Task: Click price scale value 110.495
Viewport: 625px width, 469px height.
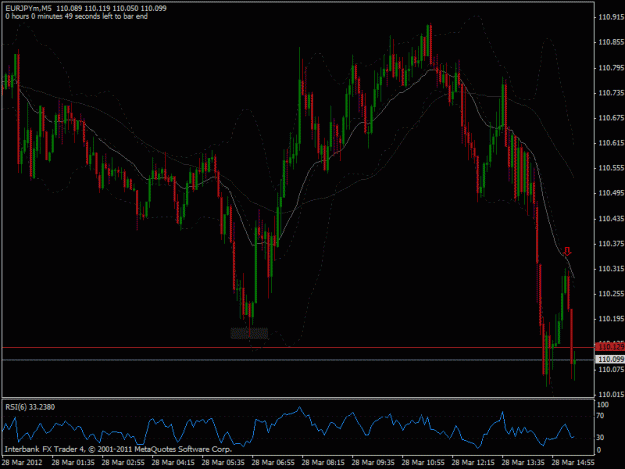Action: 611,193
